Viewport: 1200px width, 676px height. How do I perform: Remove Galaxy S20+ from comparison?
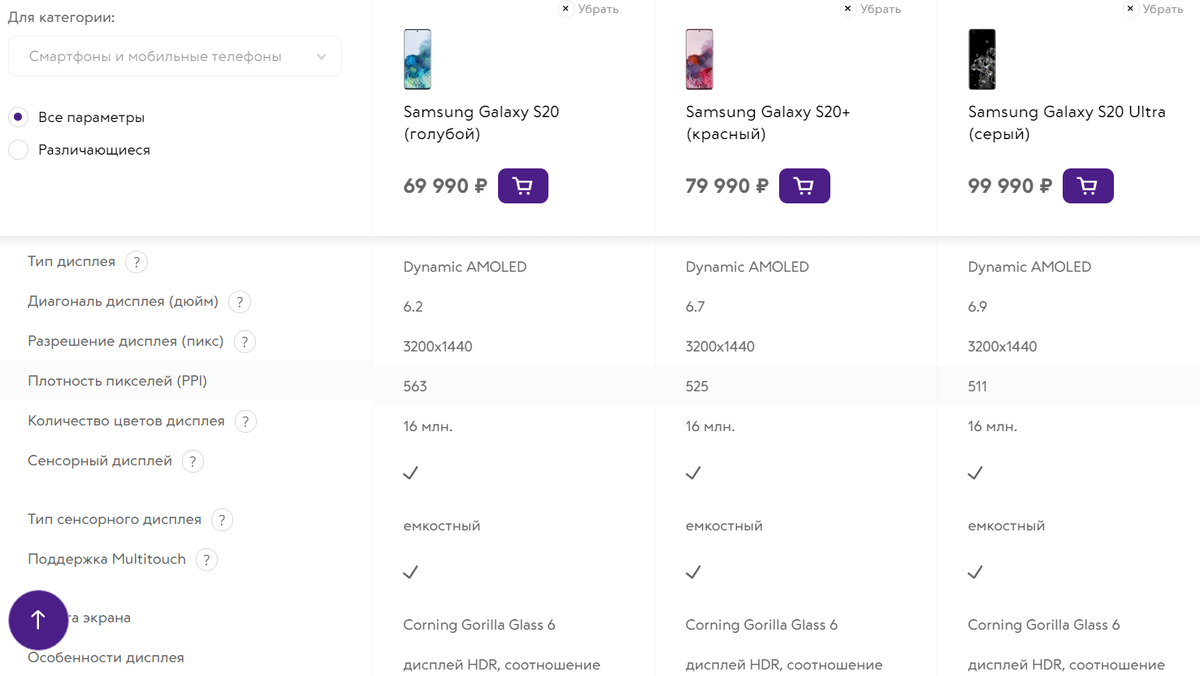(x=871, y=9)
